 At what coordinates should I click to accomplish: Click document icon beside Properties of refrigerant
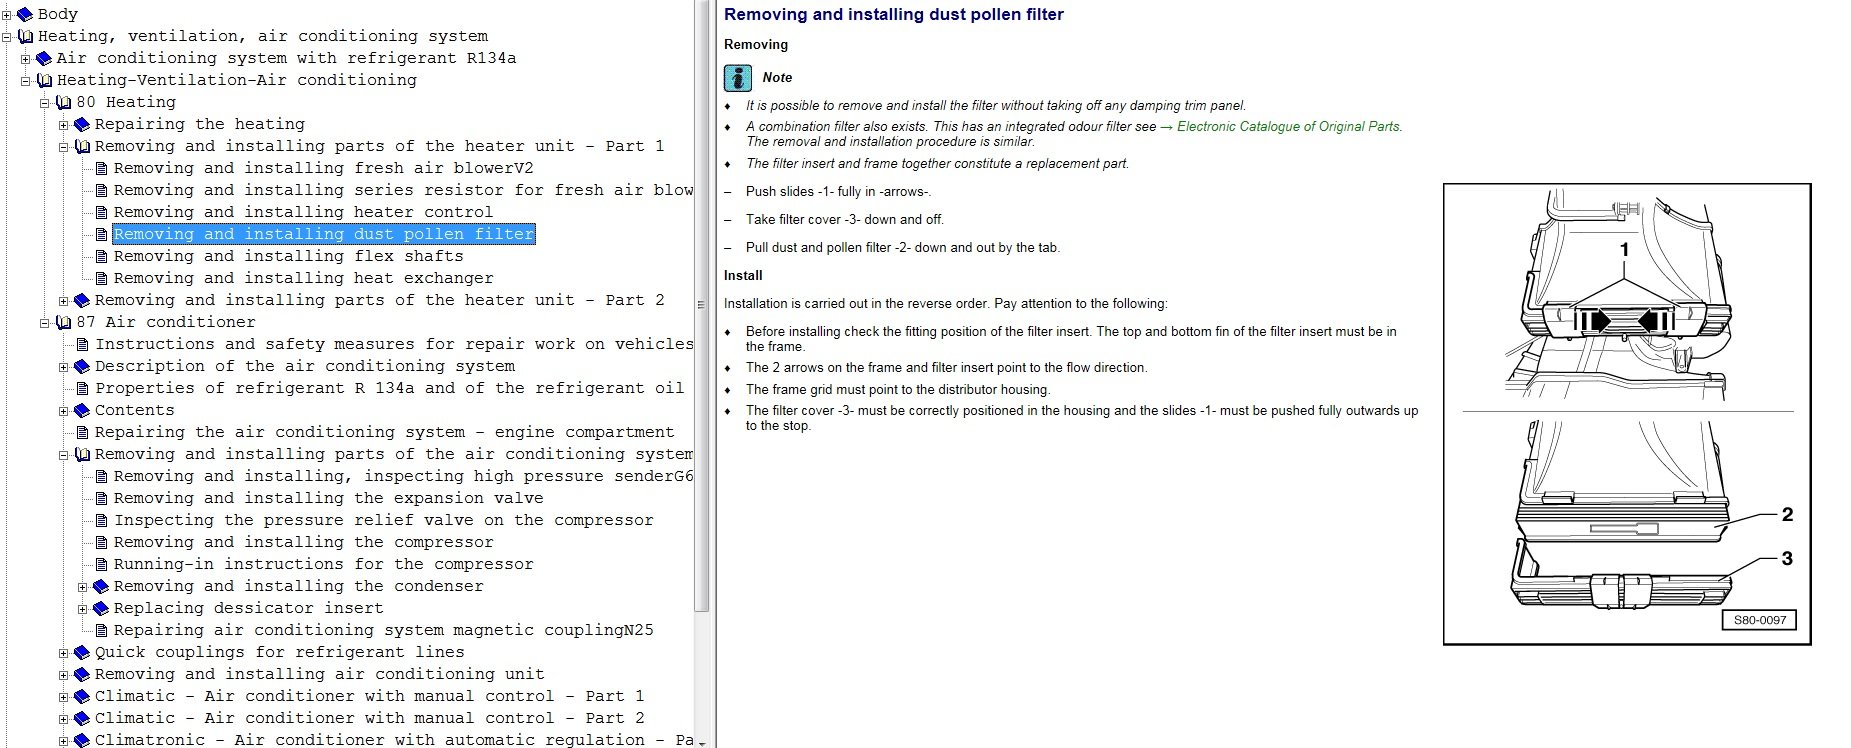(x=82, y=389)
